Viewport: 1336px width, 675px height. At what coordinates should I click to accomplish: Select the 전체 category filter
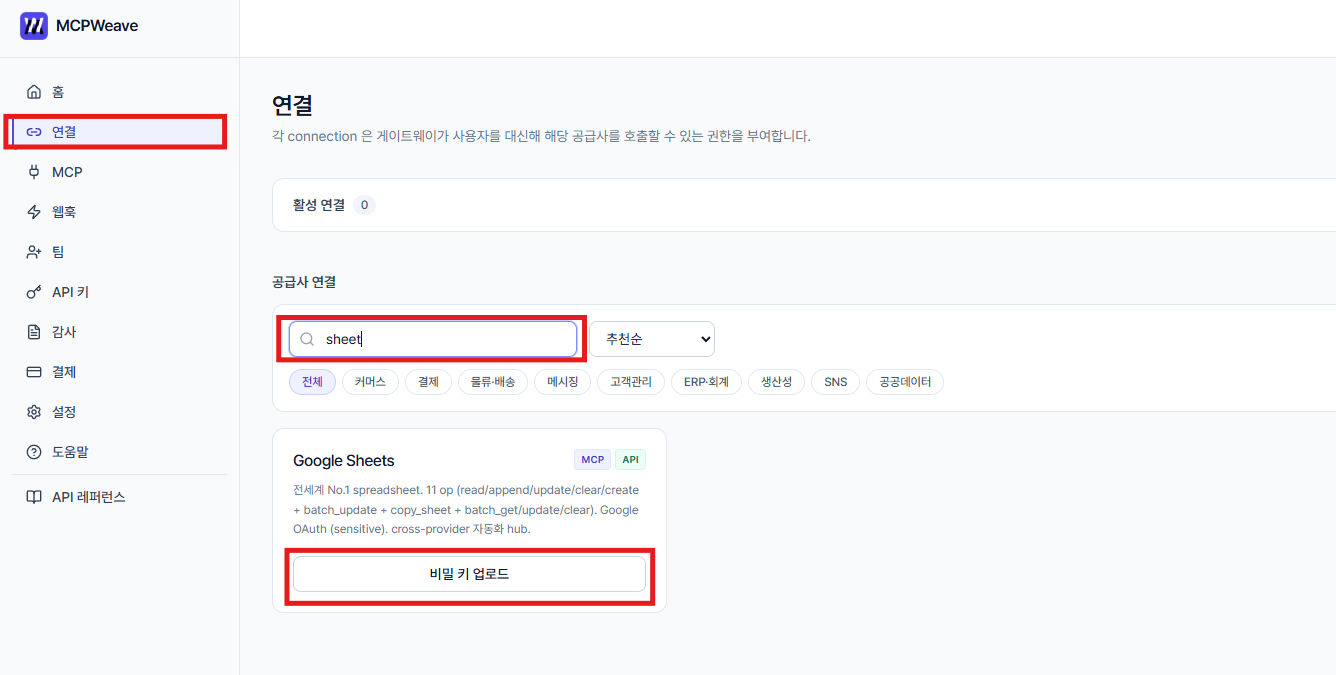[312, 382]
